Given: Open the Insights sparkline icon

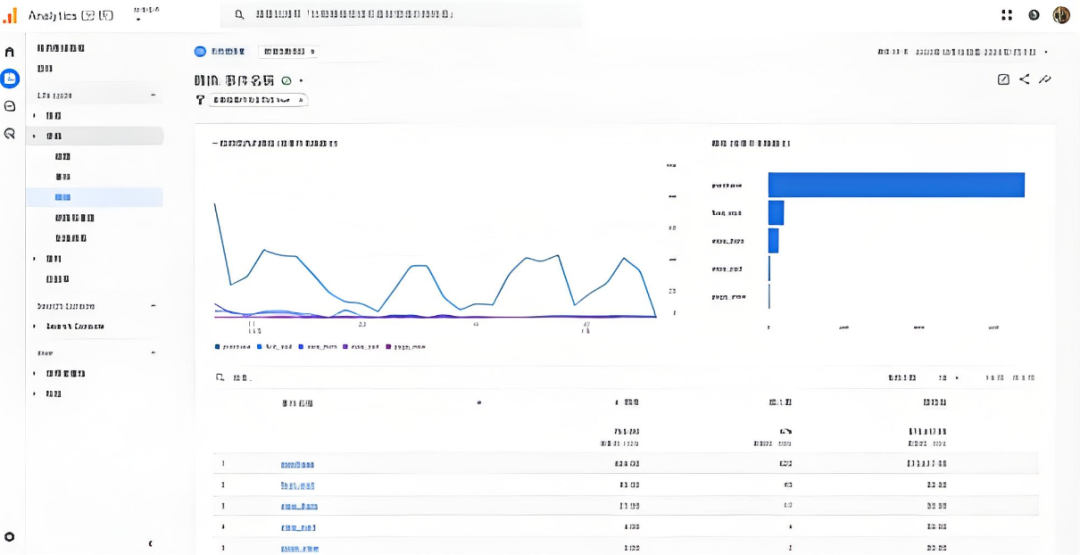Looking at the screenshot, I should coord(1045,80).
